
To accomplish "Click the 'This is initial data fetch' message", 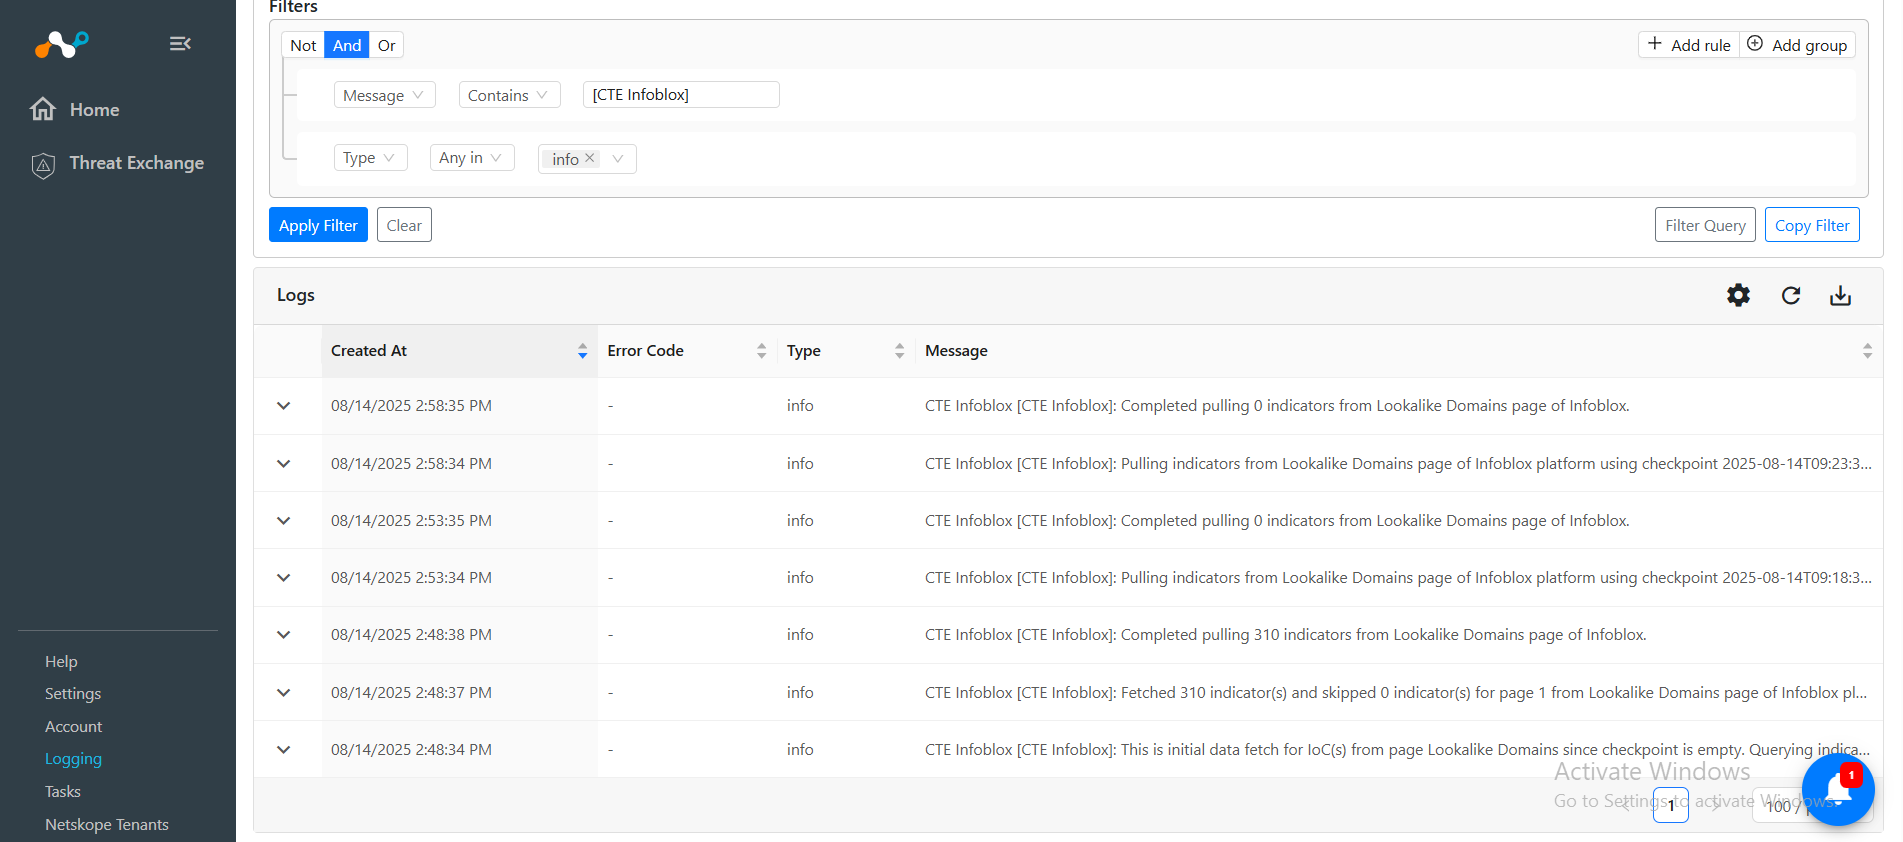I will [x=1397, y=750].
